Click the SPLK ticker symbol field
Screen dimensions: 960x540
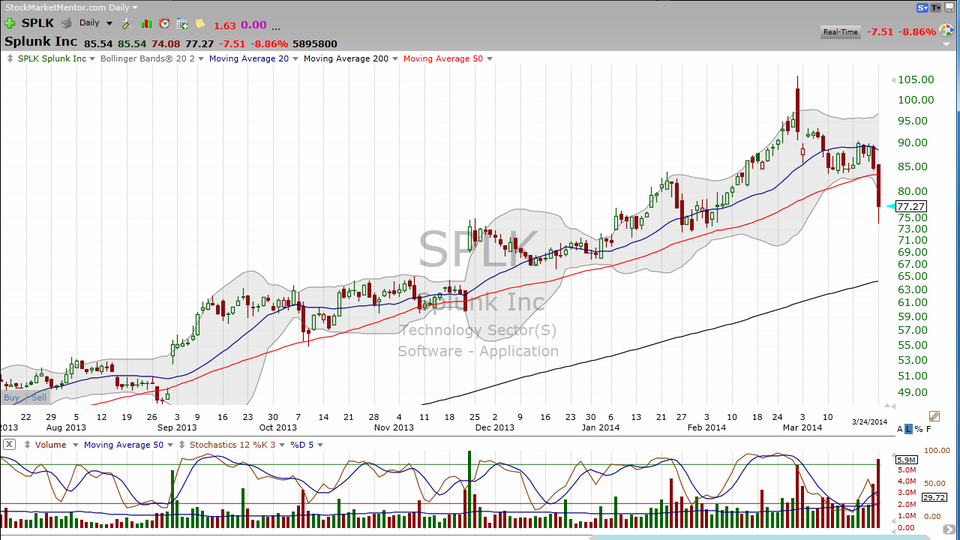point(38,23)
